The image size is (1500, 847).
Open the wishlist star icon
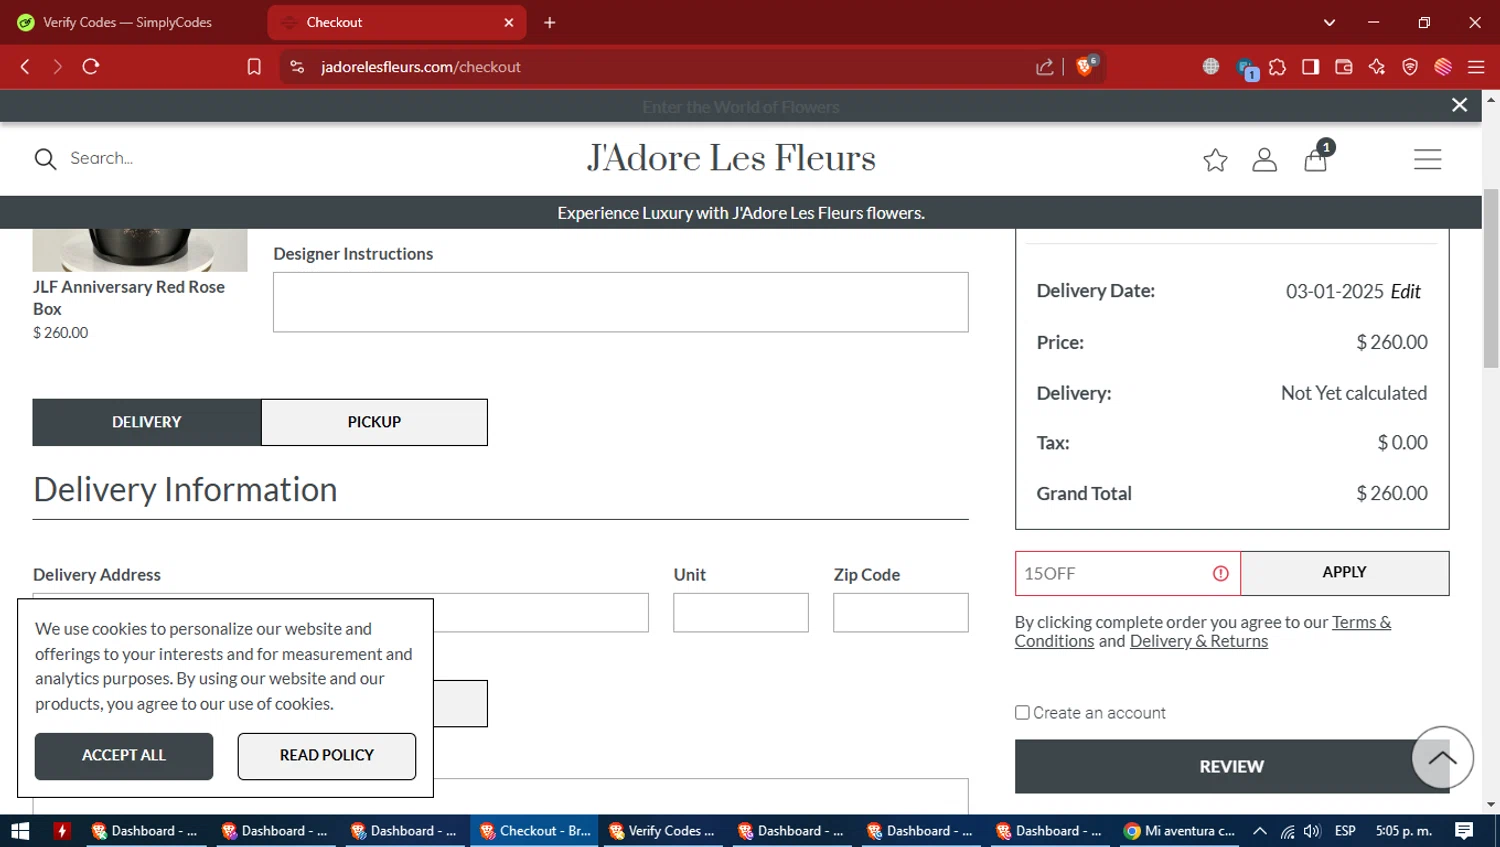tap(1215, 160)
